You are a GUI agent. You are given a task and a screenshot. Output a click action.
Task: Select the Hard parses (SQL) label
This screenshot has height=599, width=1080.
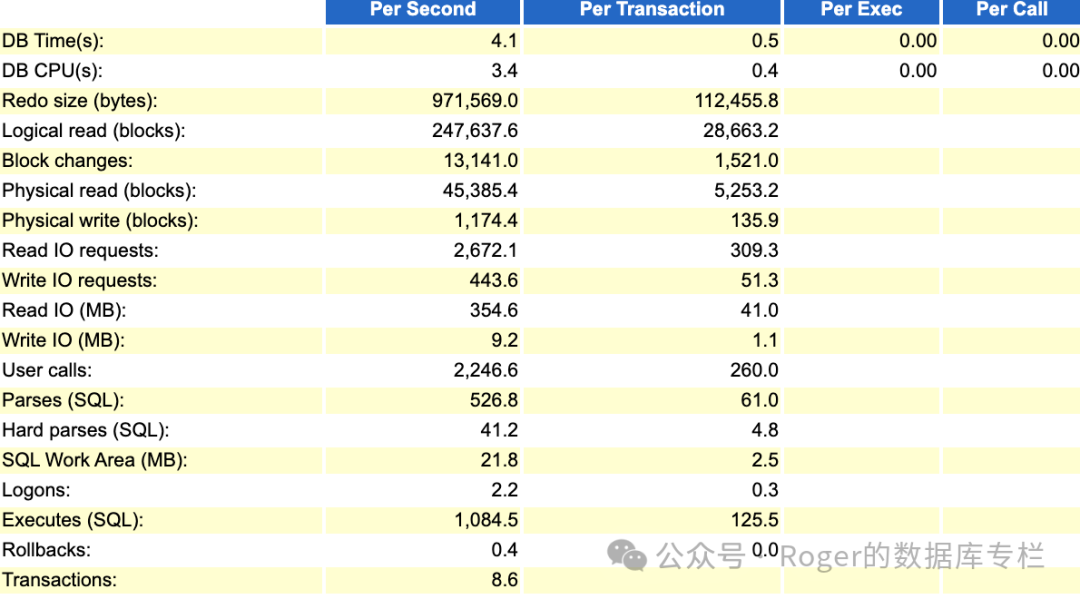(85, 430)
